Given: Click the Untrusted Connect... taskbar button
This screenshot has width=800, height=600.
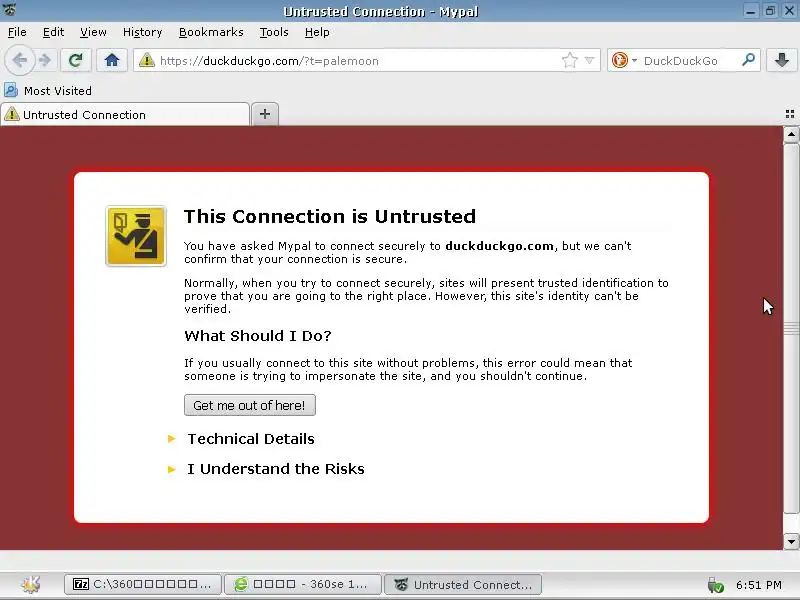Looking at the screenshot, I should 463,584.
